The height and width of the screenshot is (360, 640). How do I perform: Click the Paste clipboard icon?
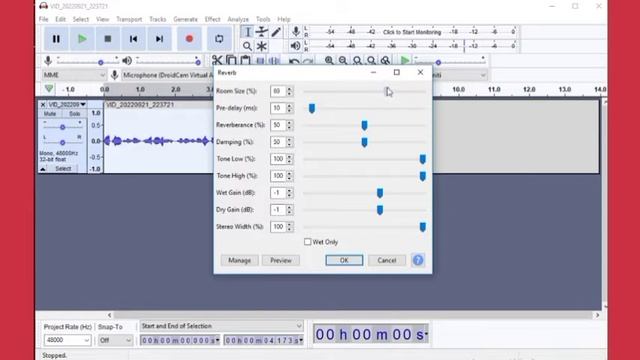[x=245, y=61]
